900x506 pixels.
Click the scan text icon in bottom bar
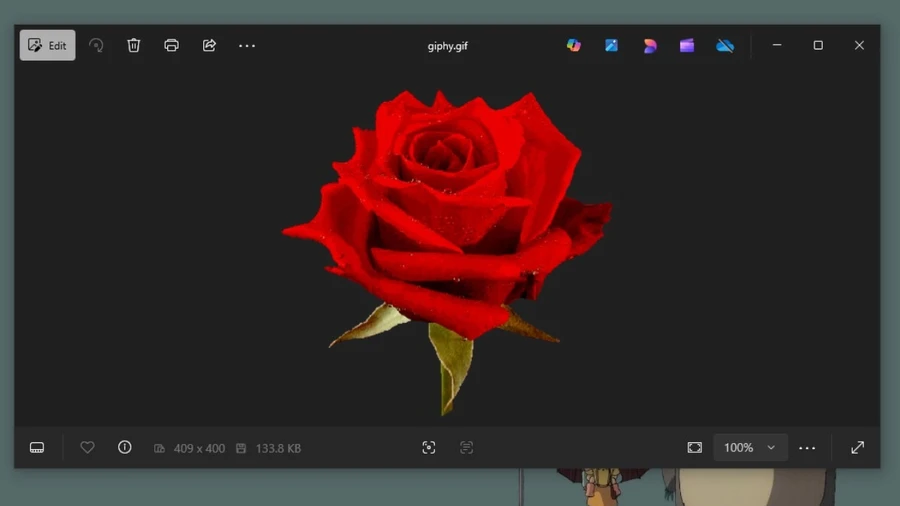click(467, 447)
